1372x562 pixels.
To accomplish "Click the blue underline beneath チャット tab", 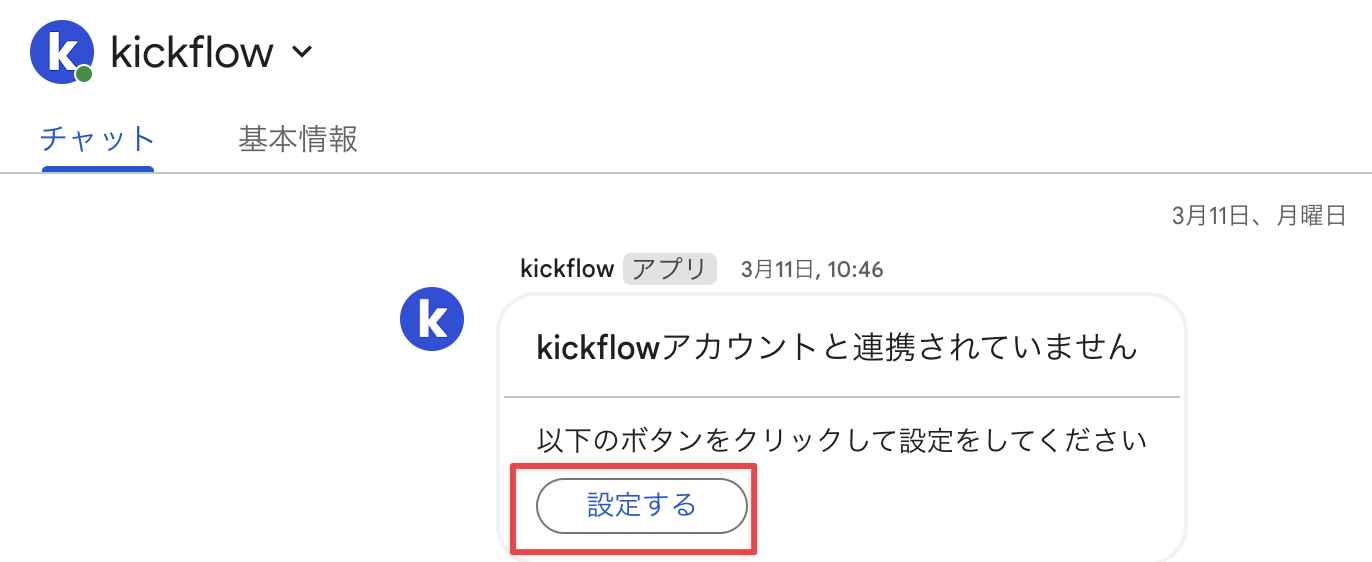I will coord(98,169).
